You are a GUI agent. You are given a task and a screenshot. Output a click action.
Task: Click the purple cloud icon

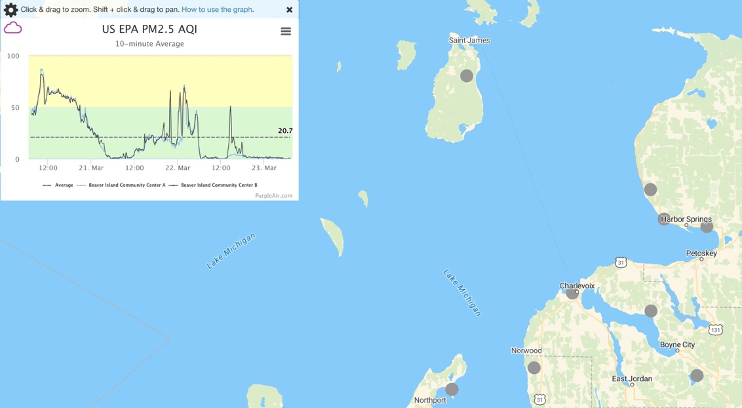pos(13,29)
